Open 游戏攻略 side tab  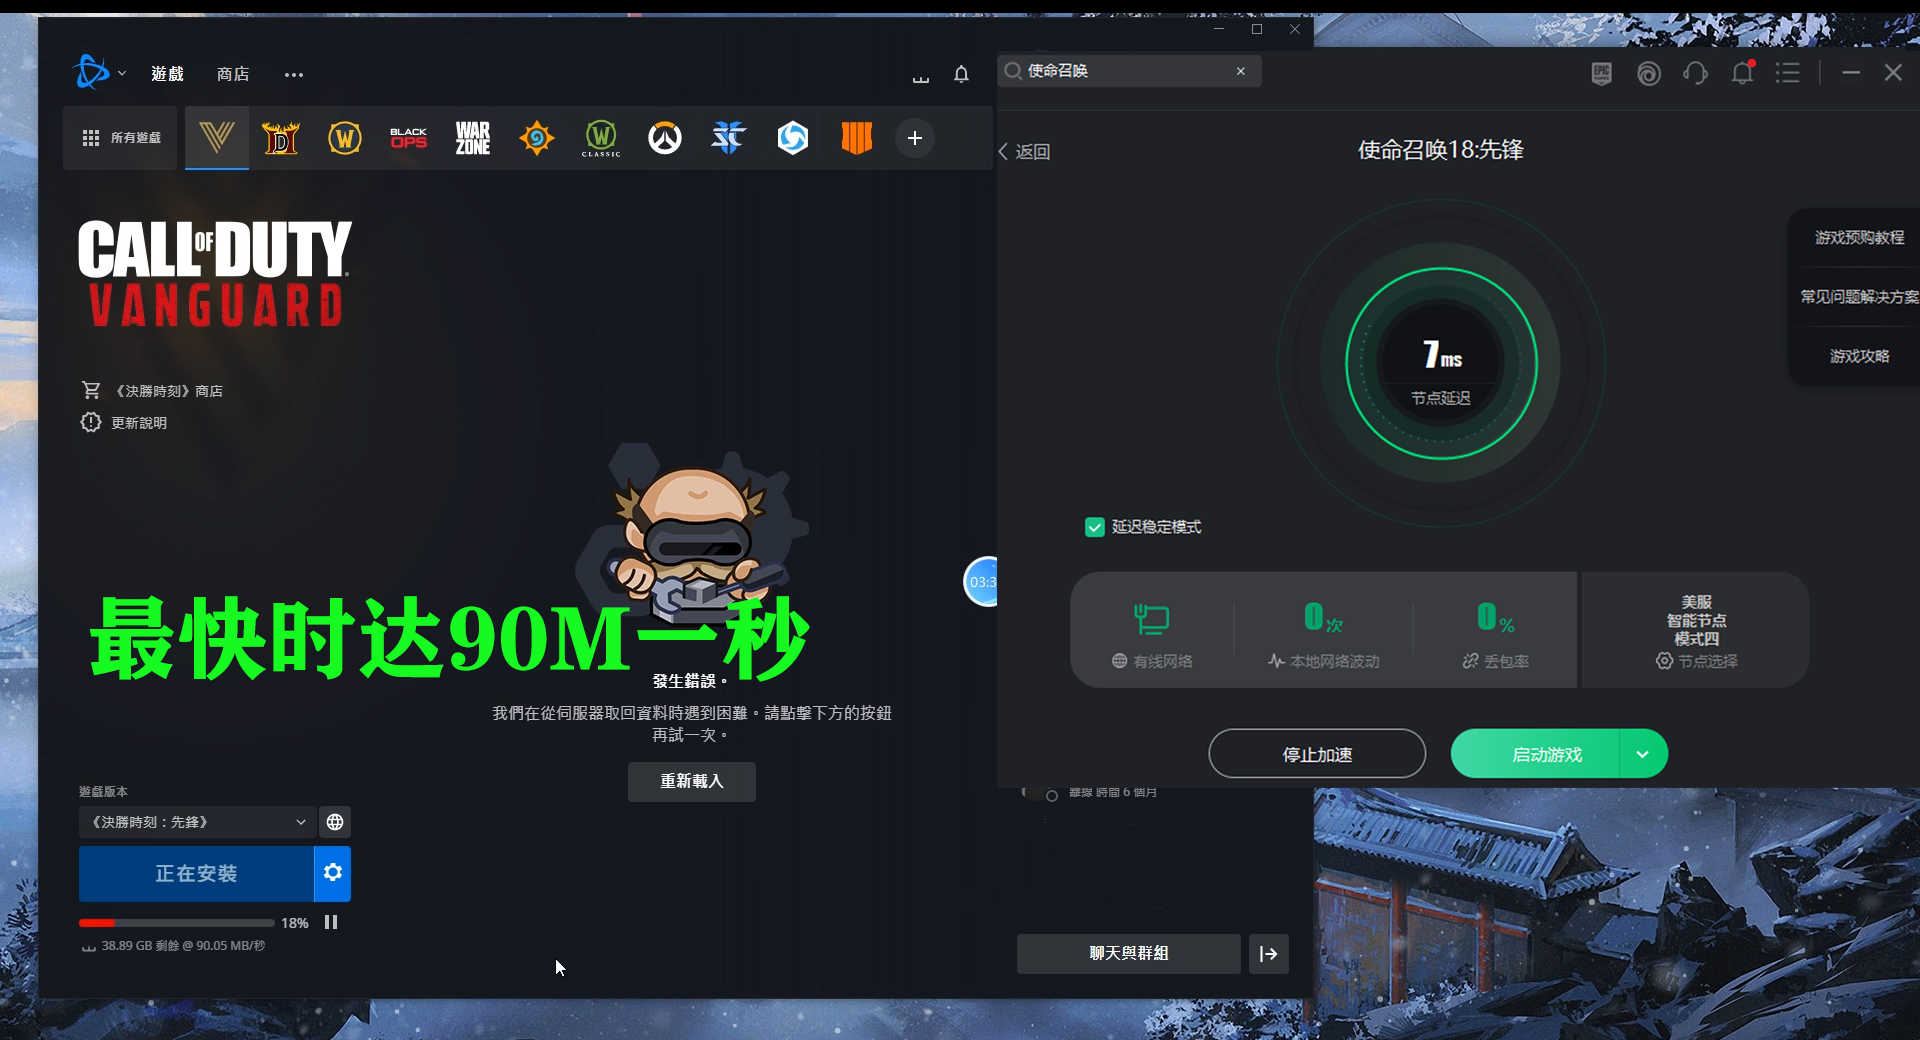1859,356
